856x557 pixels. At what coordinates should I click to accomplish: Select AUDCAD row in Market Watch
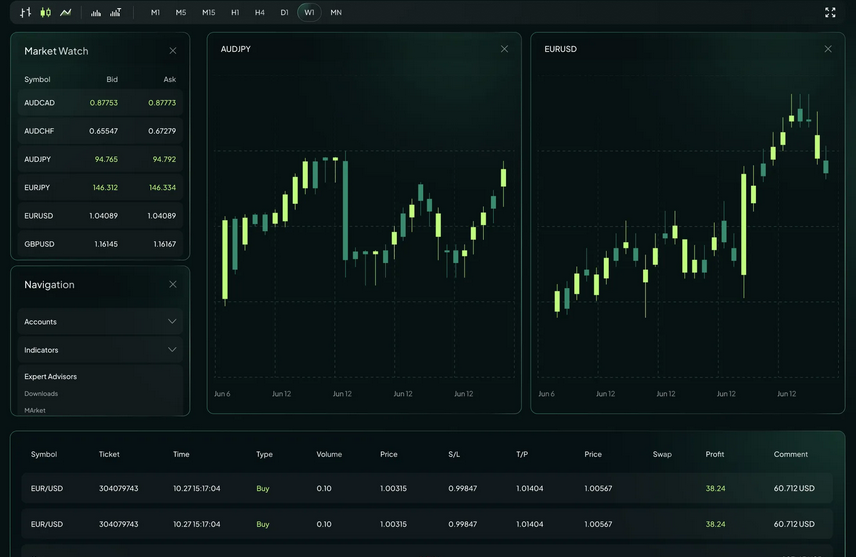[x=100, y=103]
